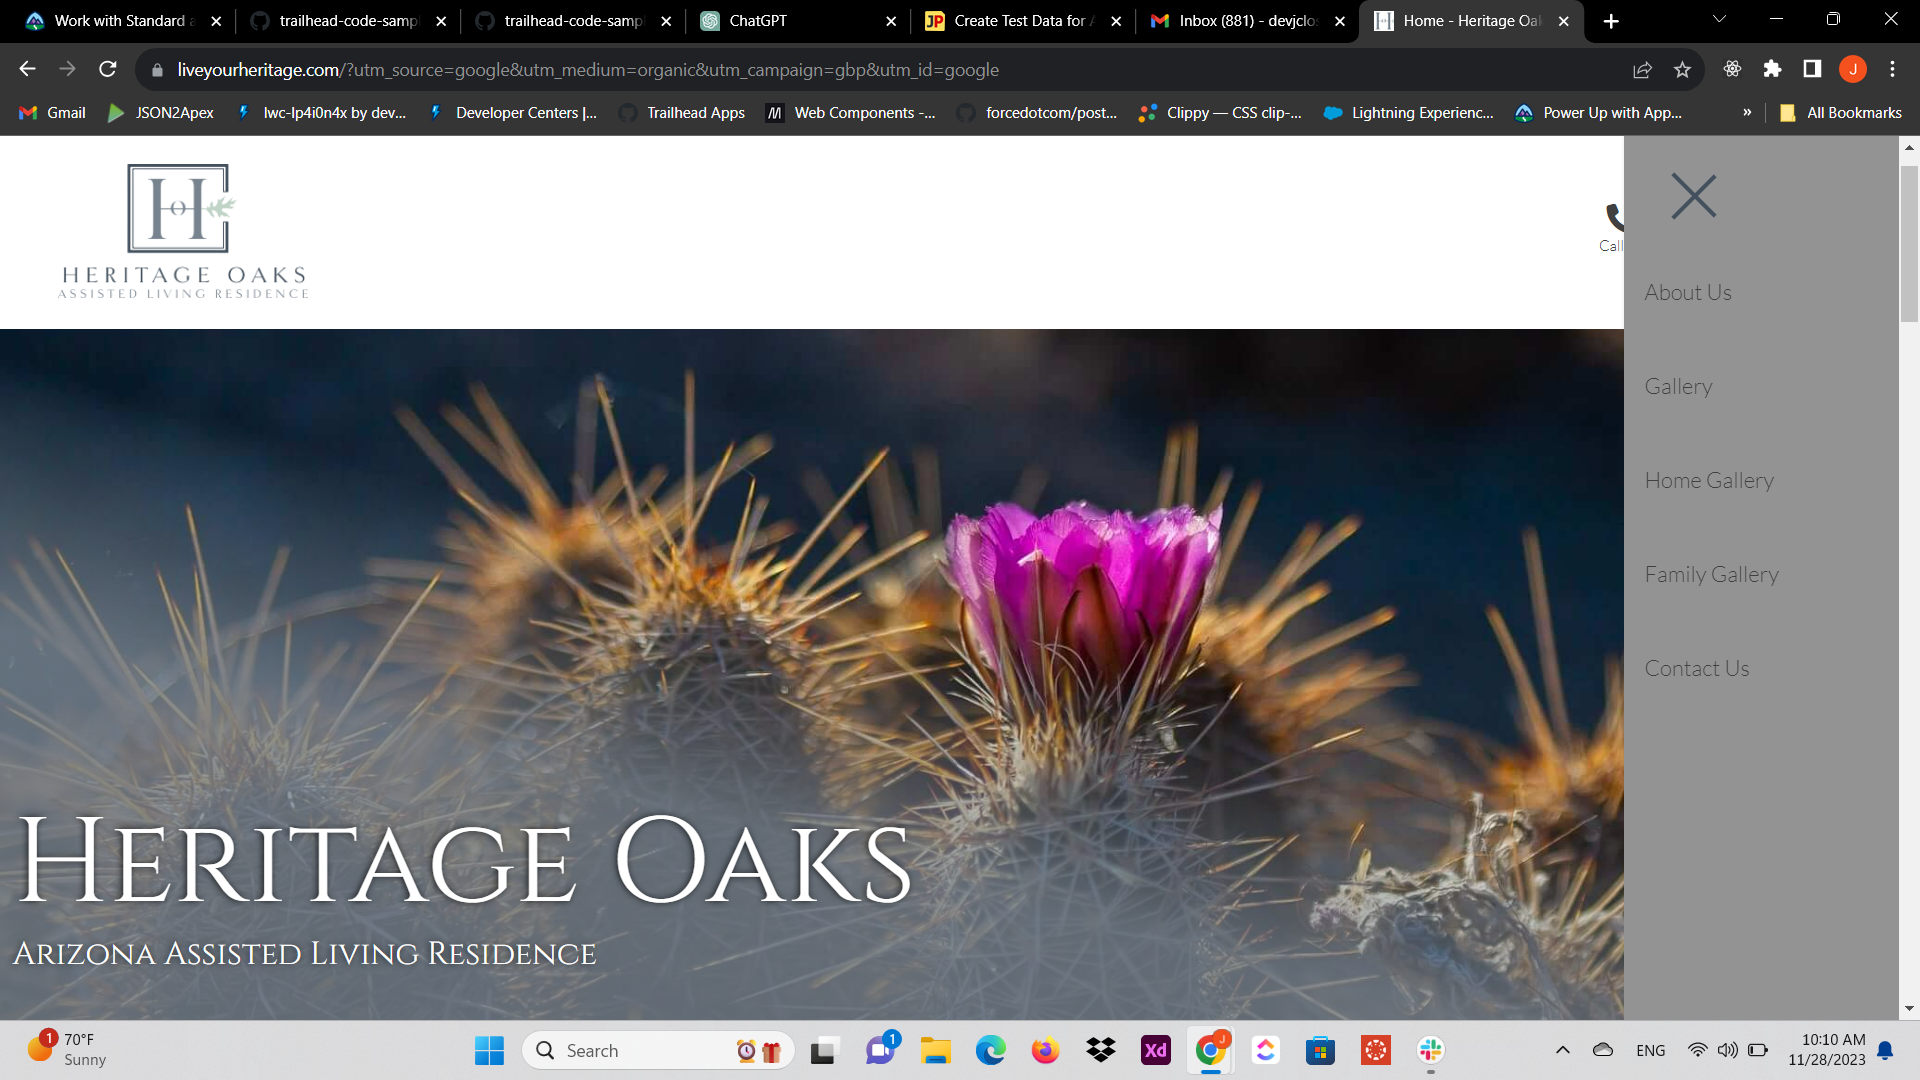Go to Contact Us page
The width and height of the screenshot is (1920, 1080).
(x=1697, y=669)
